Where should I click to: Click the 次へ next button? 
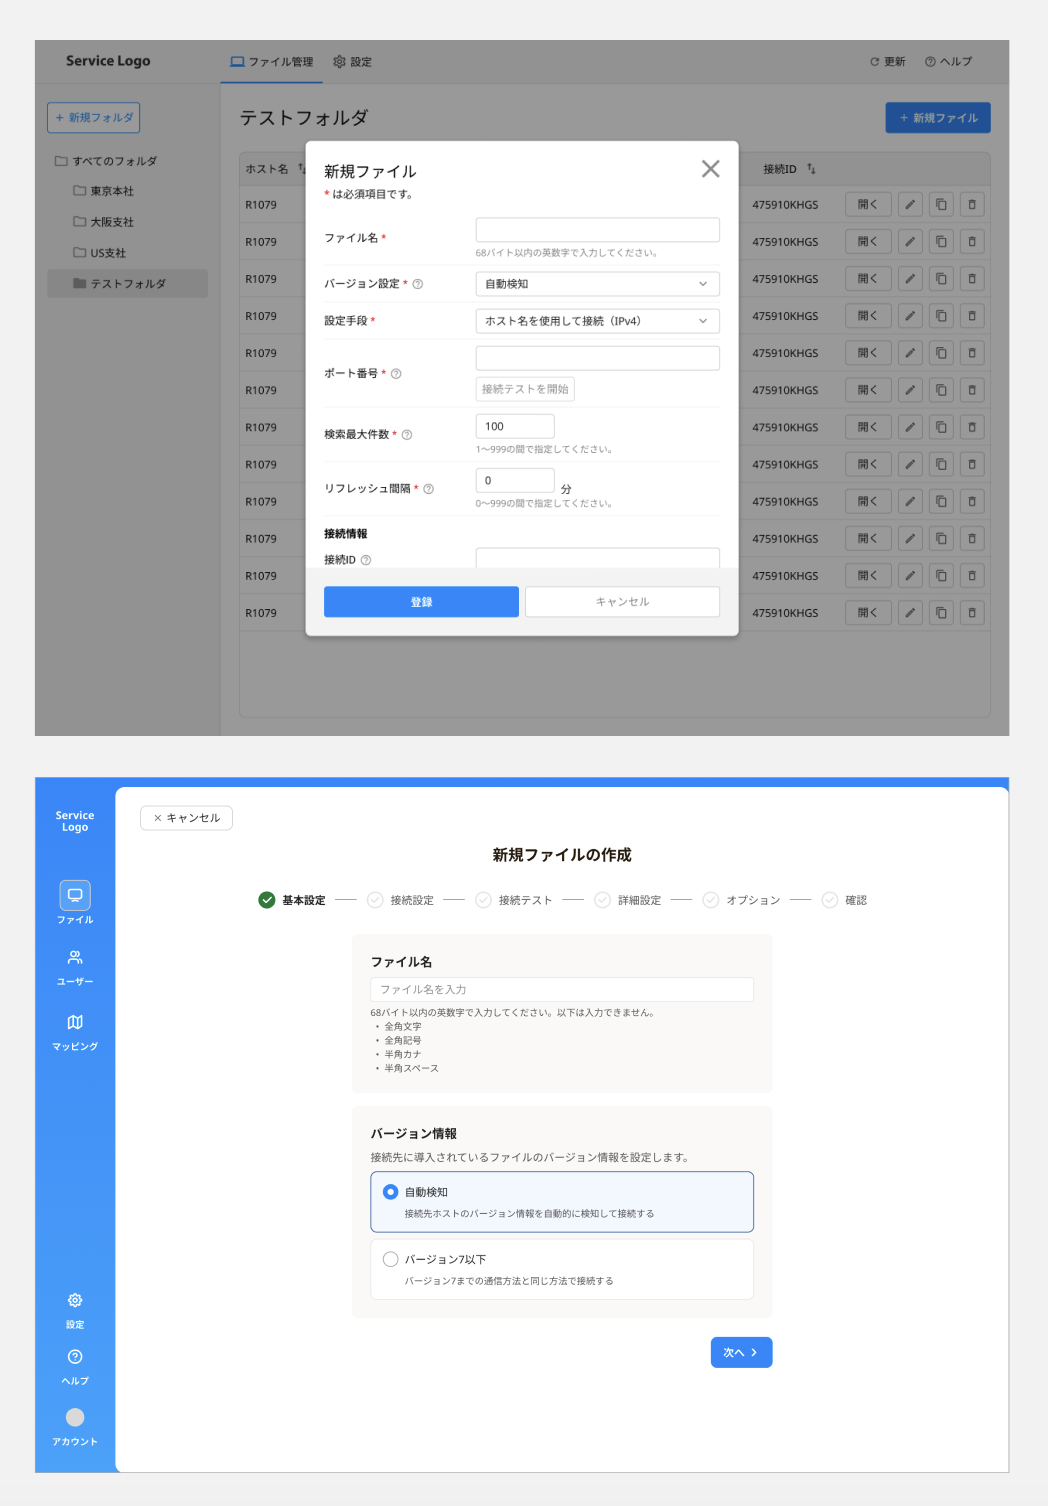pos(742,1352)
